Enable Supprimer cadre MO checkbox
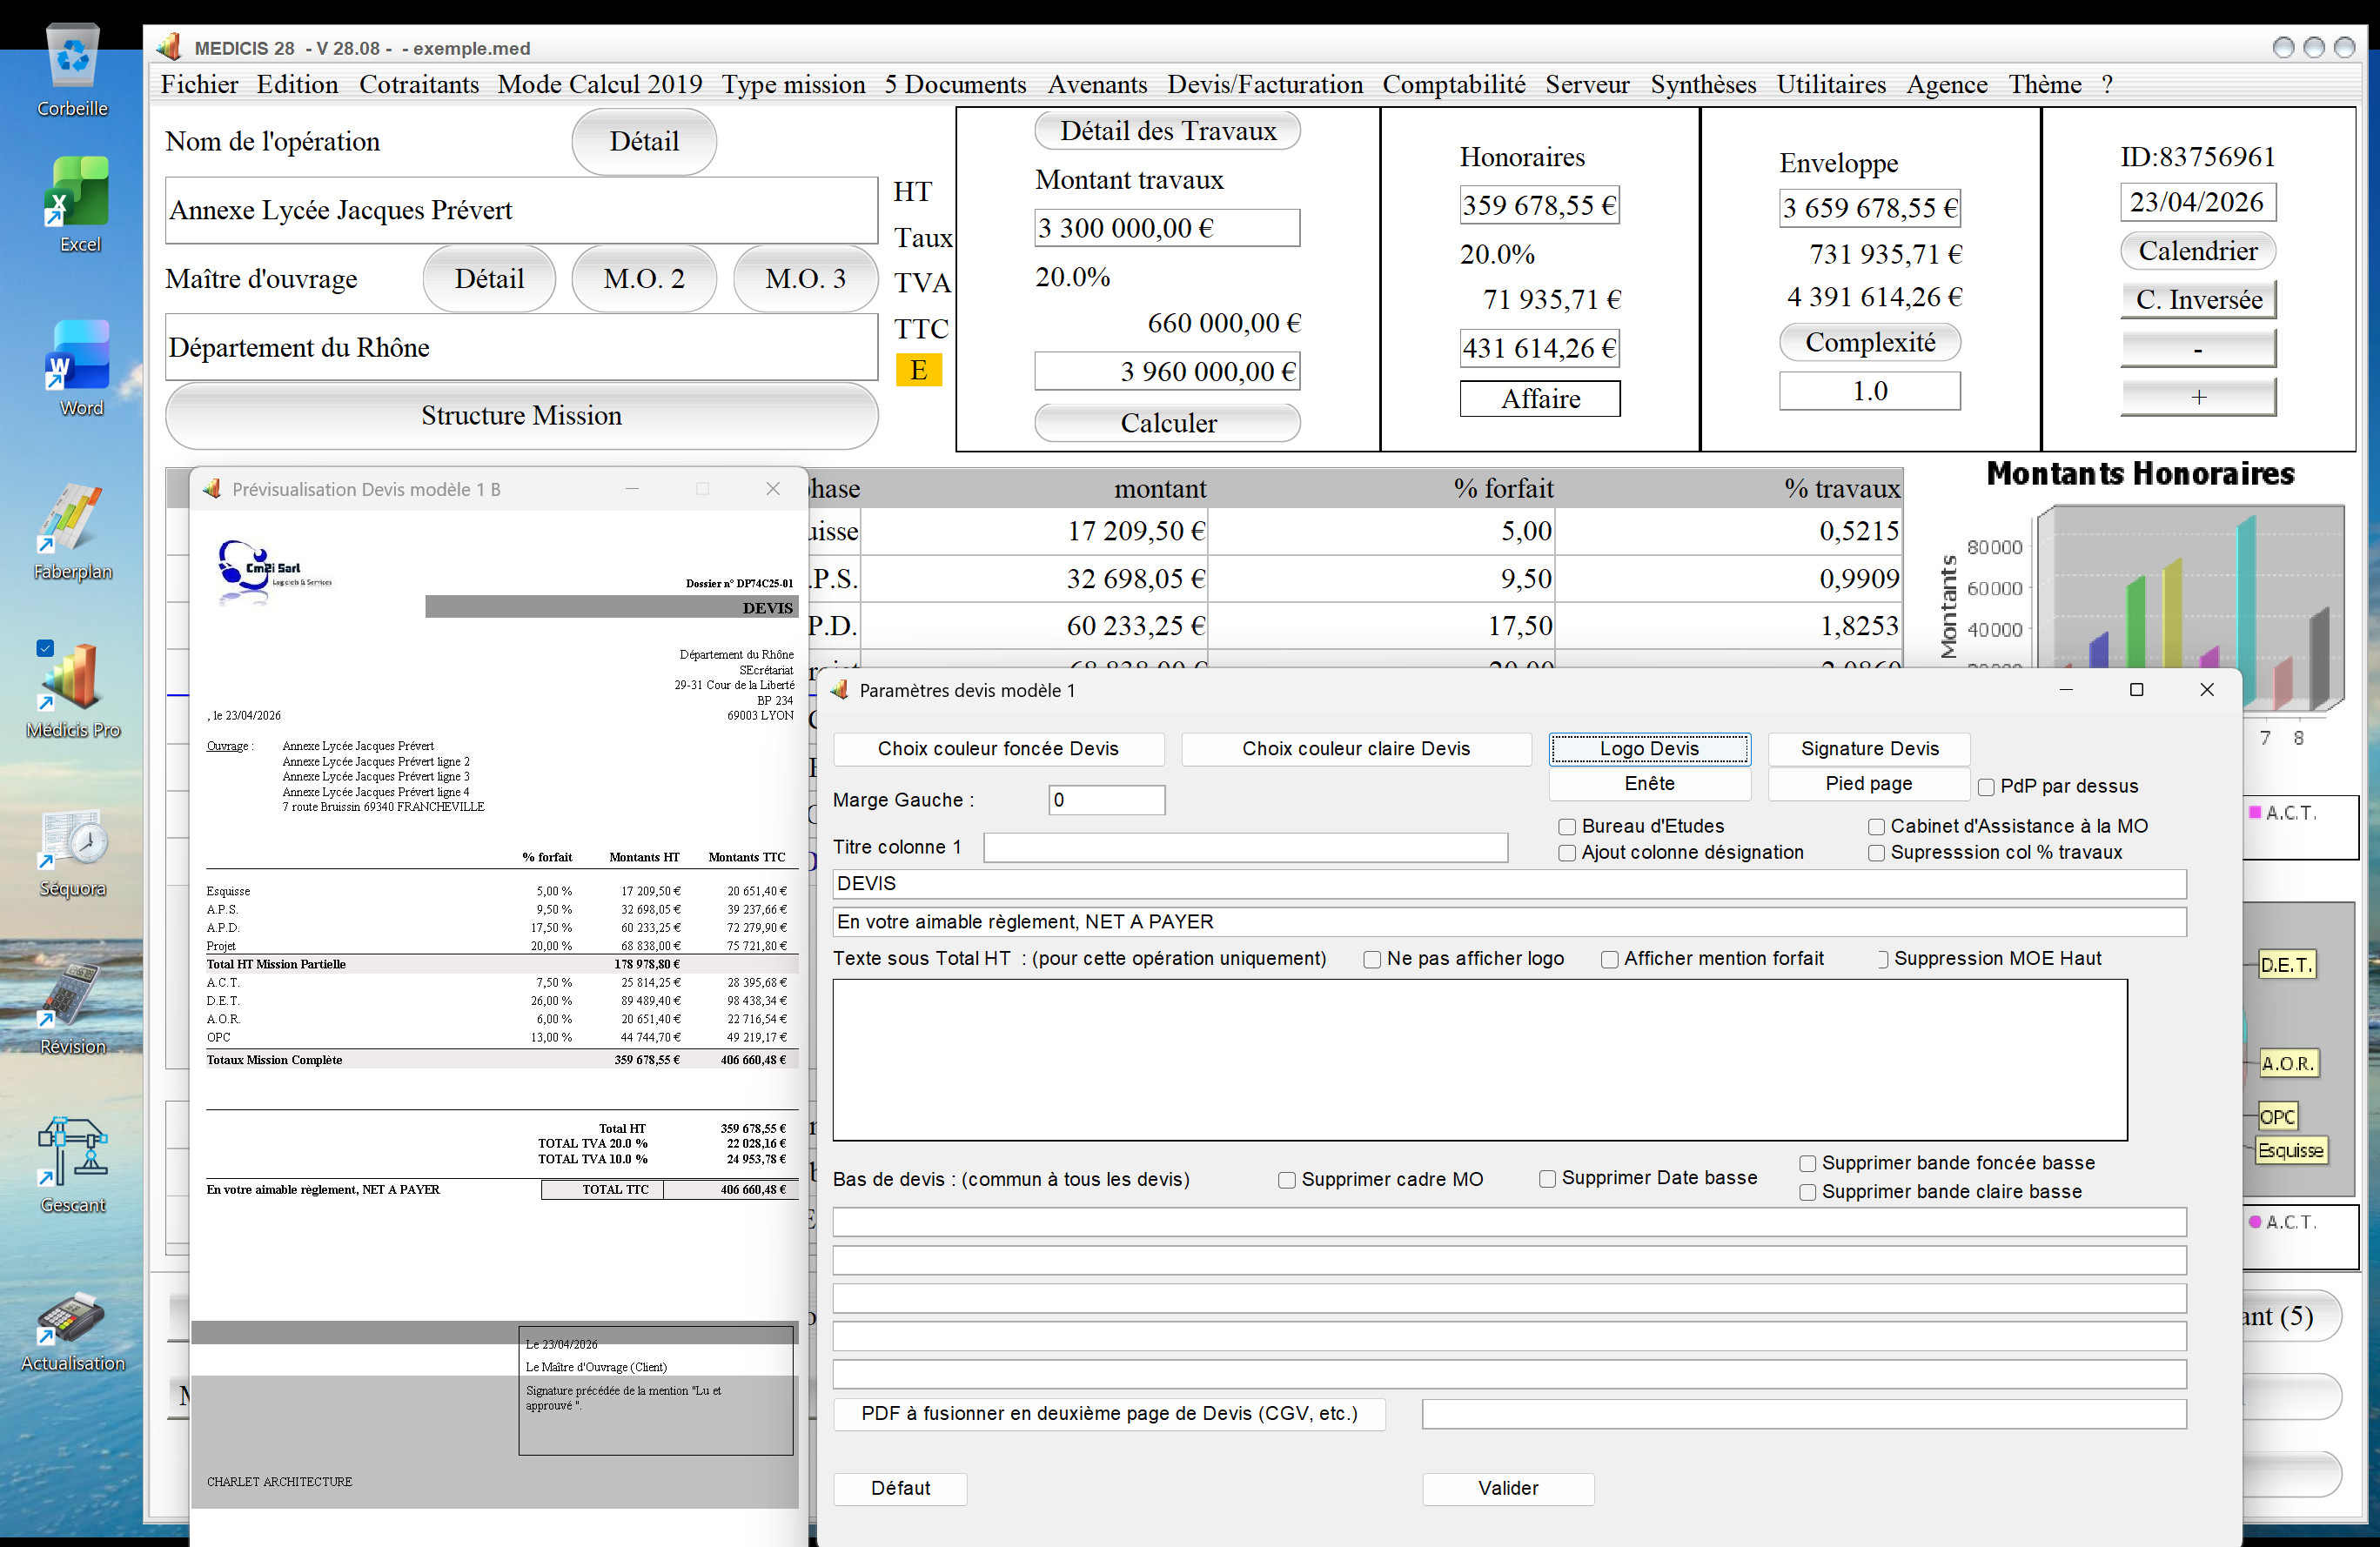This screenshot has width=2380, height=1547. [x=1287, y=1180]
